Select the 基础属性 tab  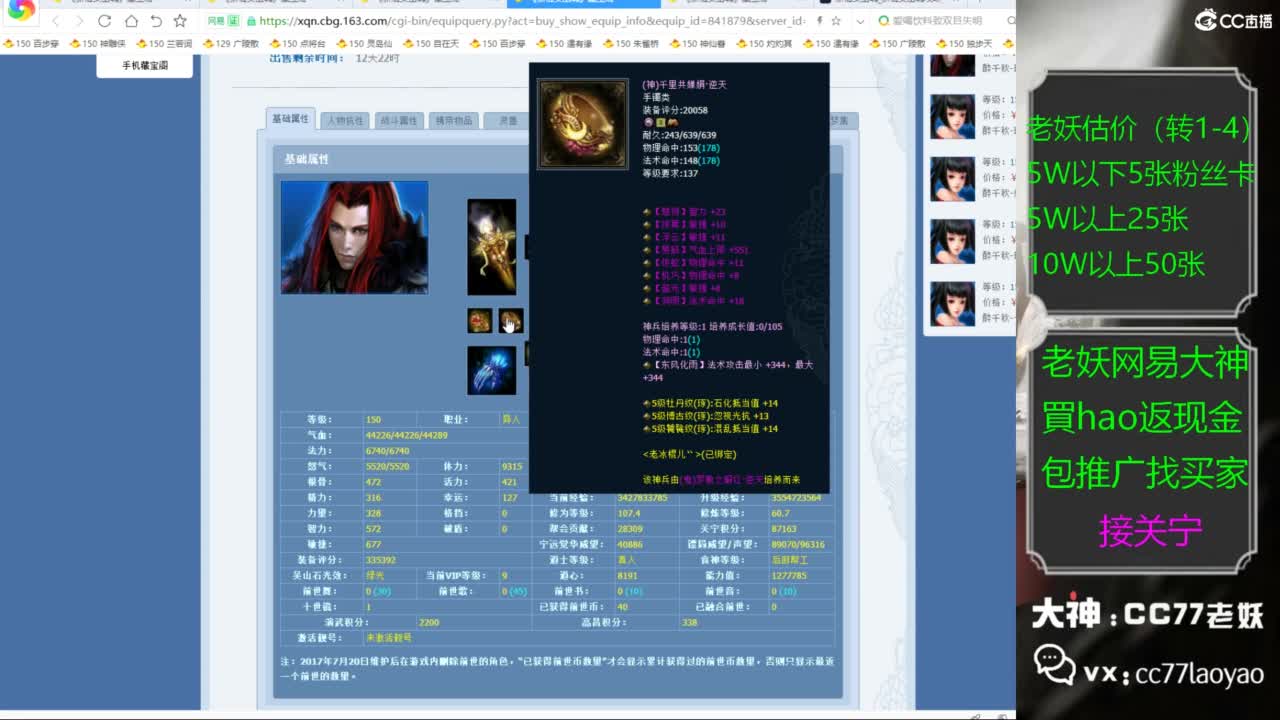coord(290,119)
